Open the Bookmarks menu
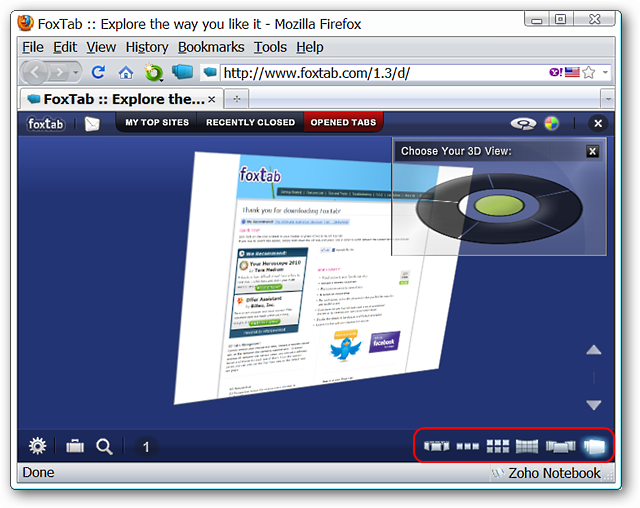The height and width of the screenshot is (508, 640). click(x=211, y=47)
